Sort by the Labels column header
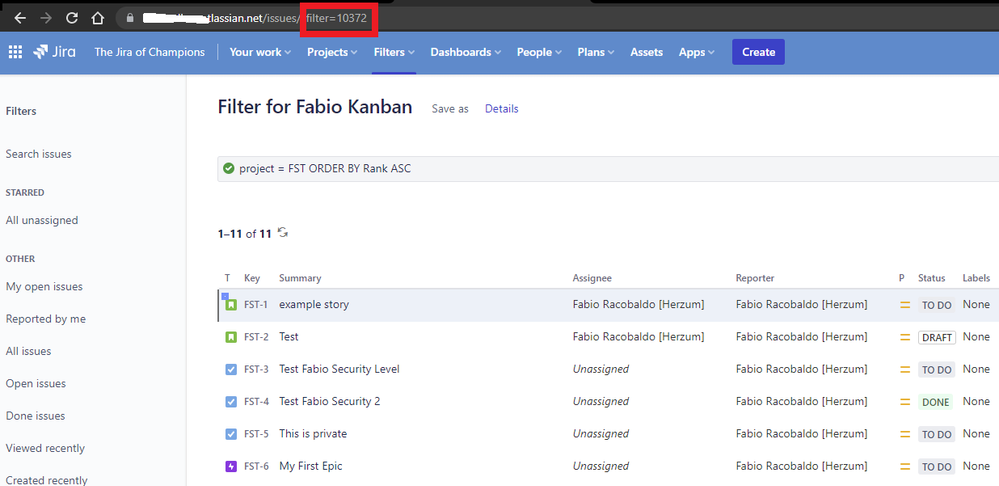Image resolution: width=999 pixels, height=486 pixels. coord(976,278)
